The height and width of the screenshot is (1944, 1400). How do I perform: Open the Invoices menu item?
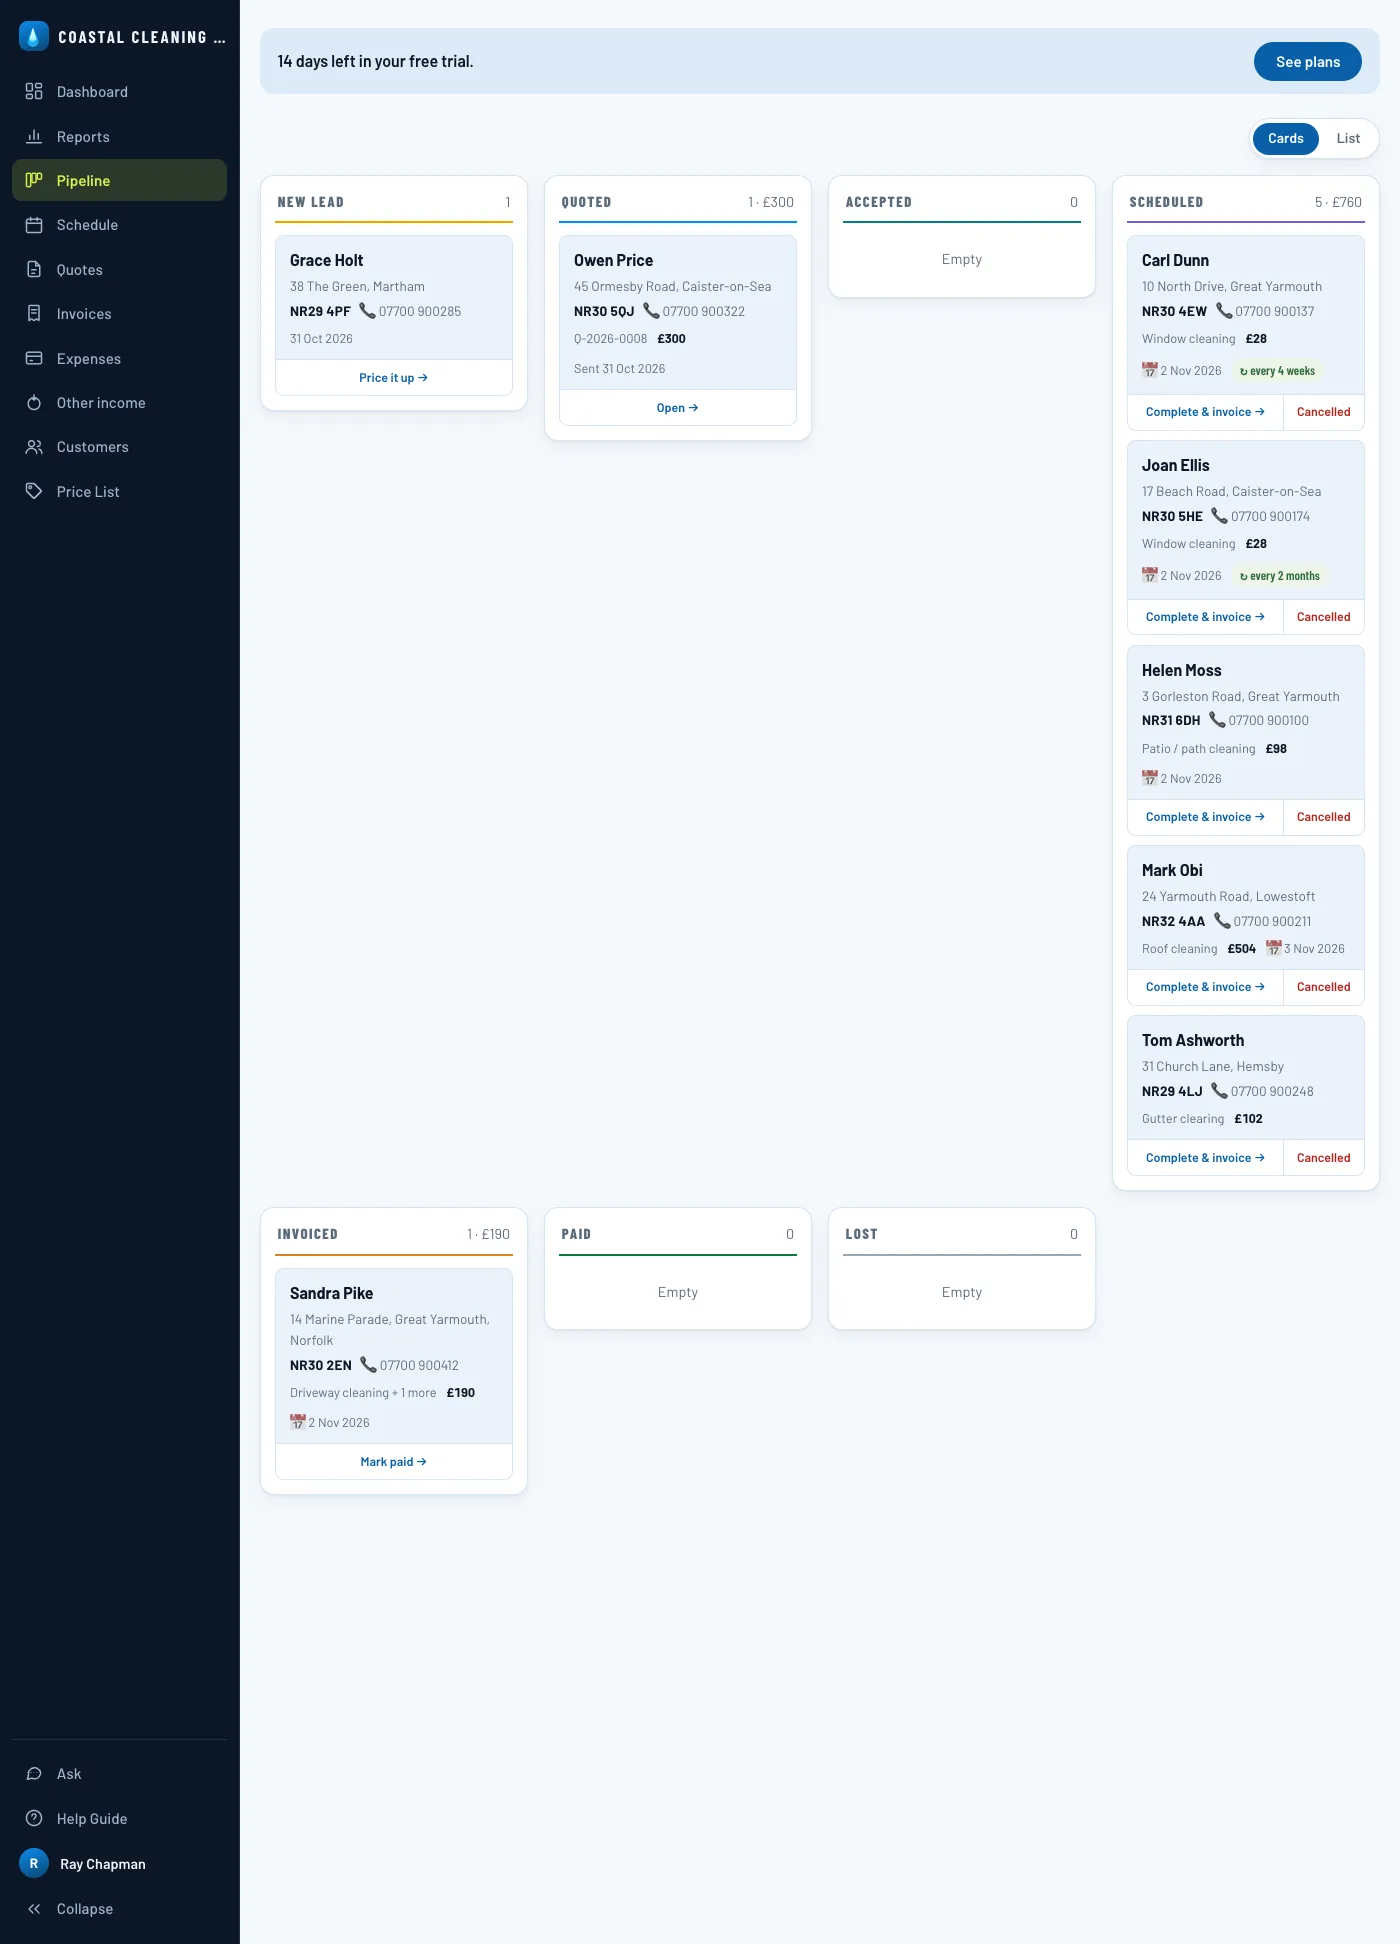120,314
